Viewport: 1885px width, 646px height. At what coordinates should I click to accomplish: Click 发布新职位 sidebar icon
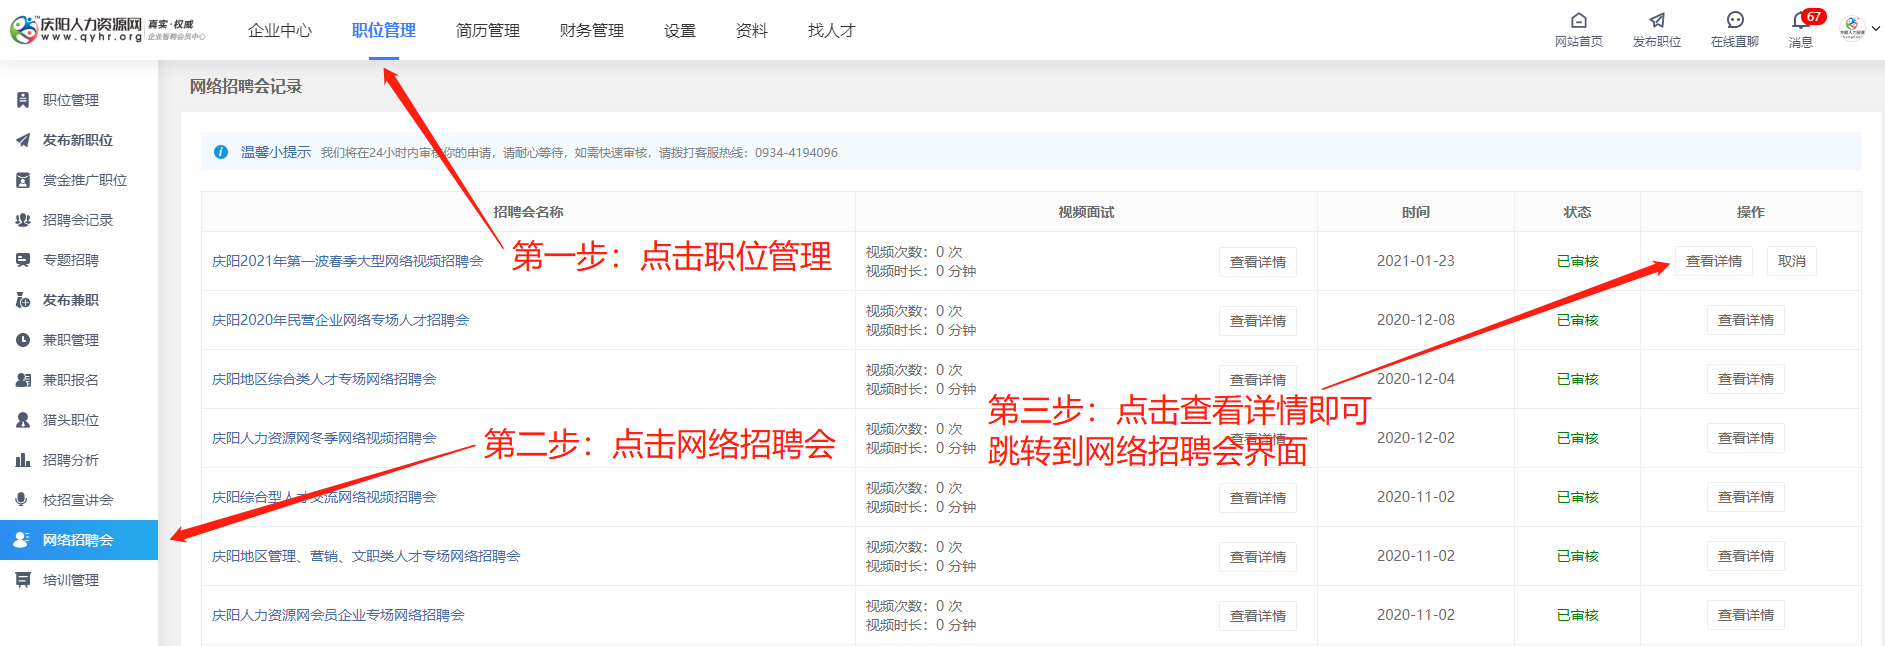click(23, 140)
